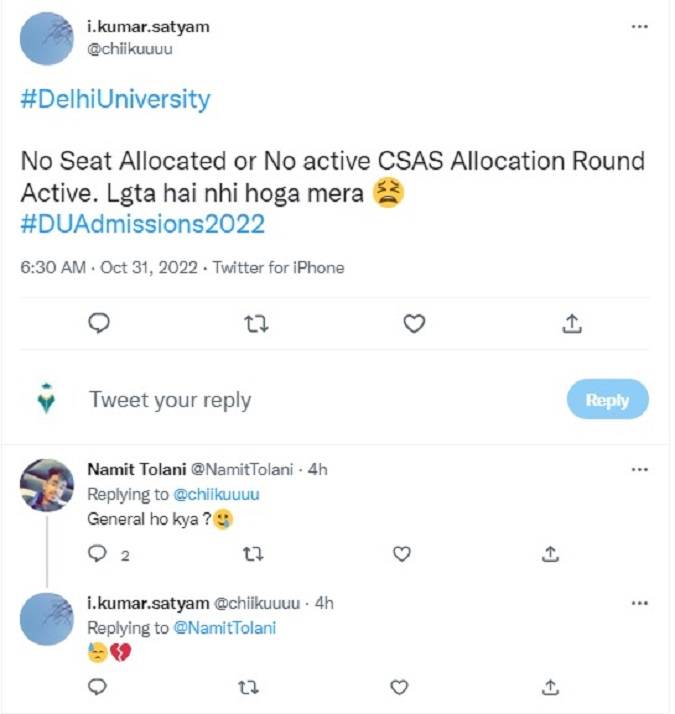The height and width of the screenshot is (714, 675).
Task: Open Namit Tolani's profile picture
Action: [47, 485]
